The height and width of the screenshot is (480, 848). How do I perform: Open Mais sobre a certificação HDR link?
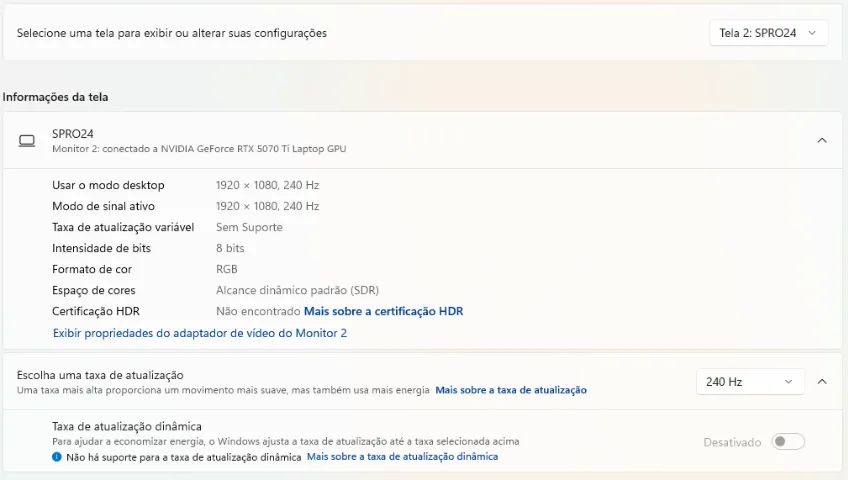pyautogui.click(x=383, y=311)
